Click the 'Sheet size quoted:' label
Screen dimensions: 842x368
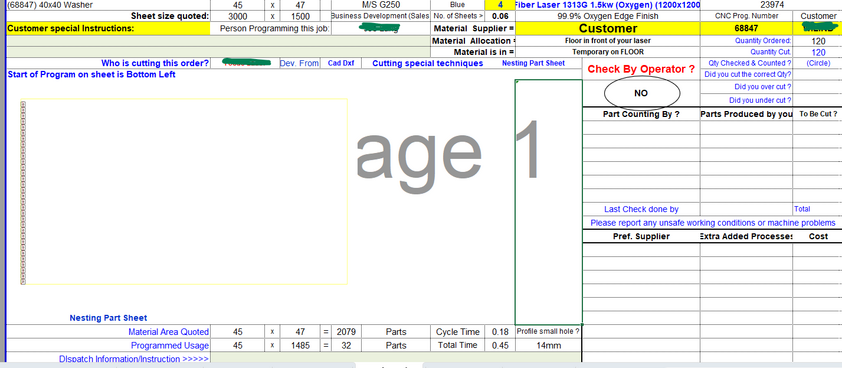169,16
